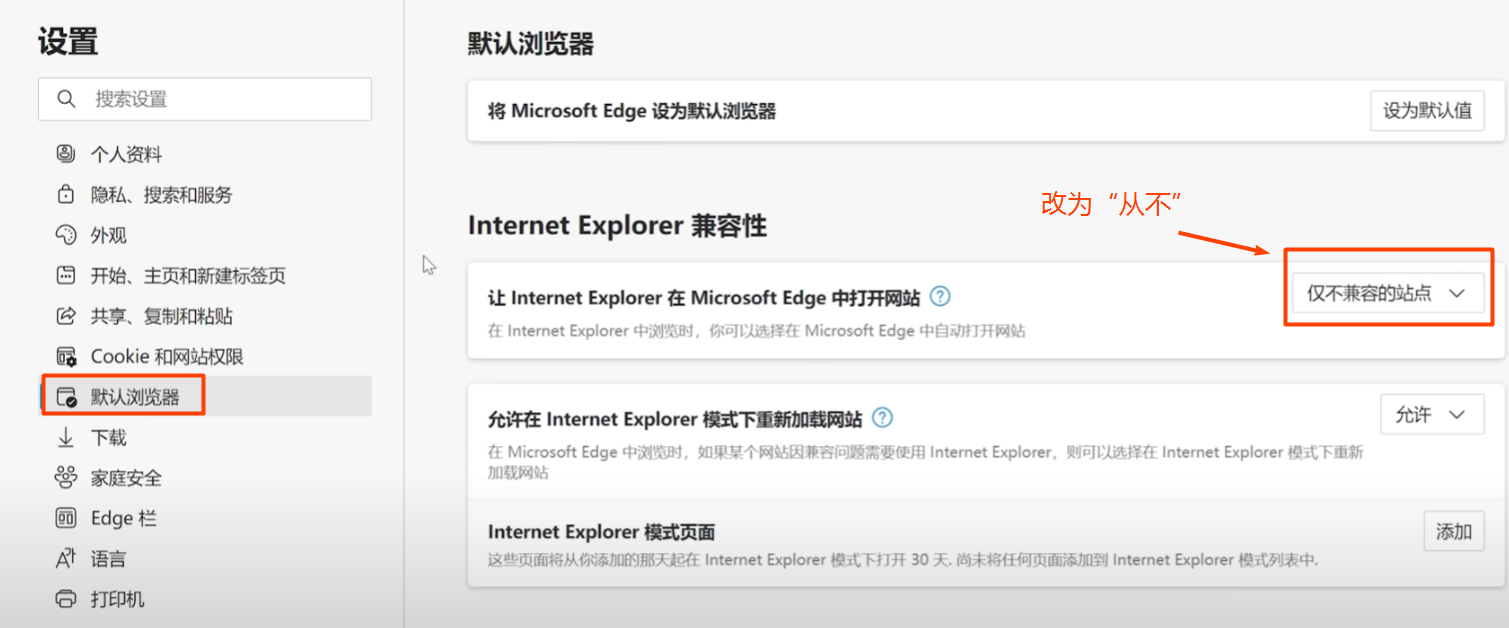Open the IE compatibility dropdown highlighted in red

(1388, 293)
